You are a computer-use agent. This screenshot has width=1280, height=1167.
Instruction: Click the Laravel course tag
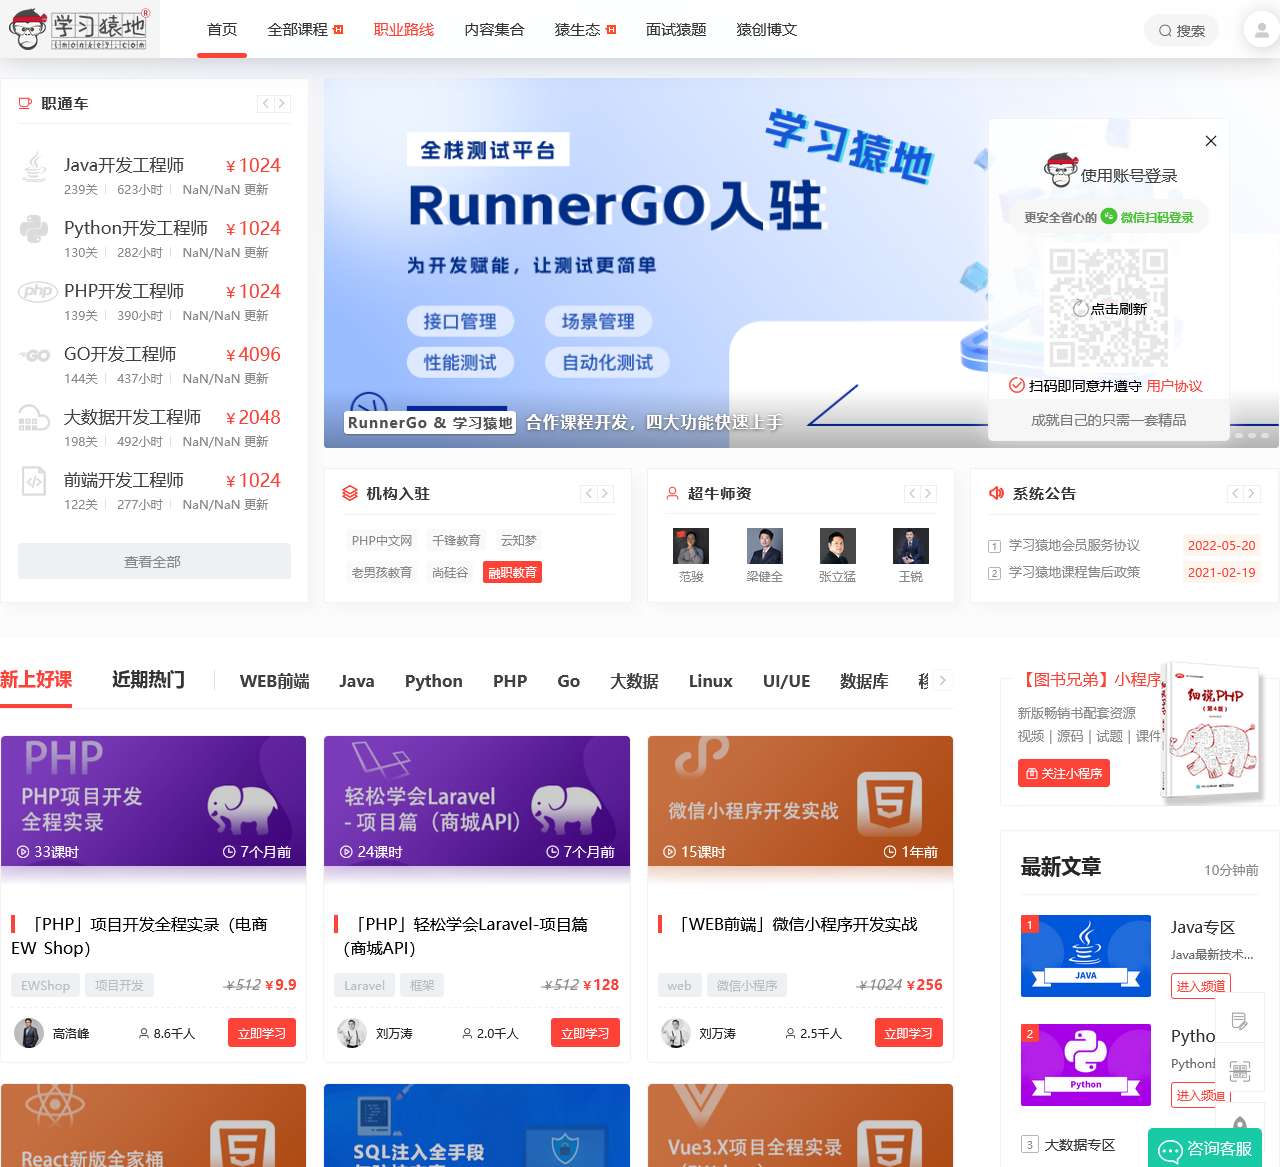point(364,985)
